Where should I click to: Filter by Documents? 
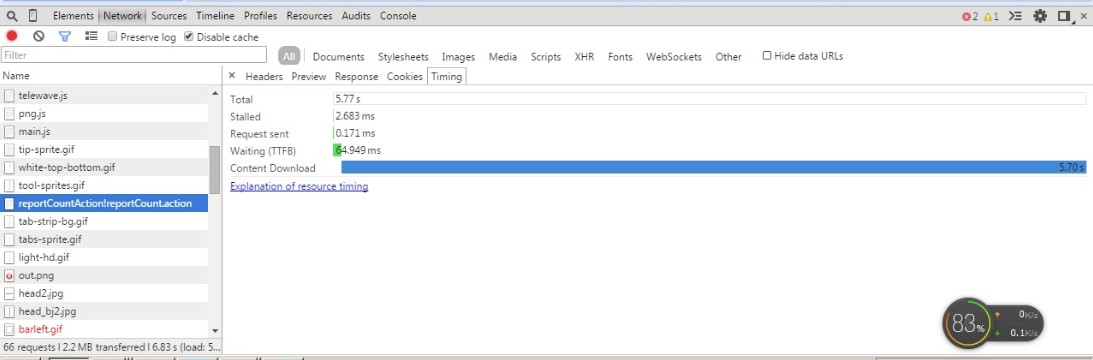(x=339, y=57)
